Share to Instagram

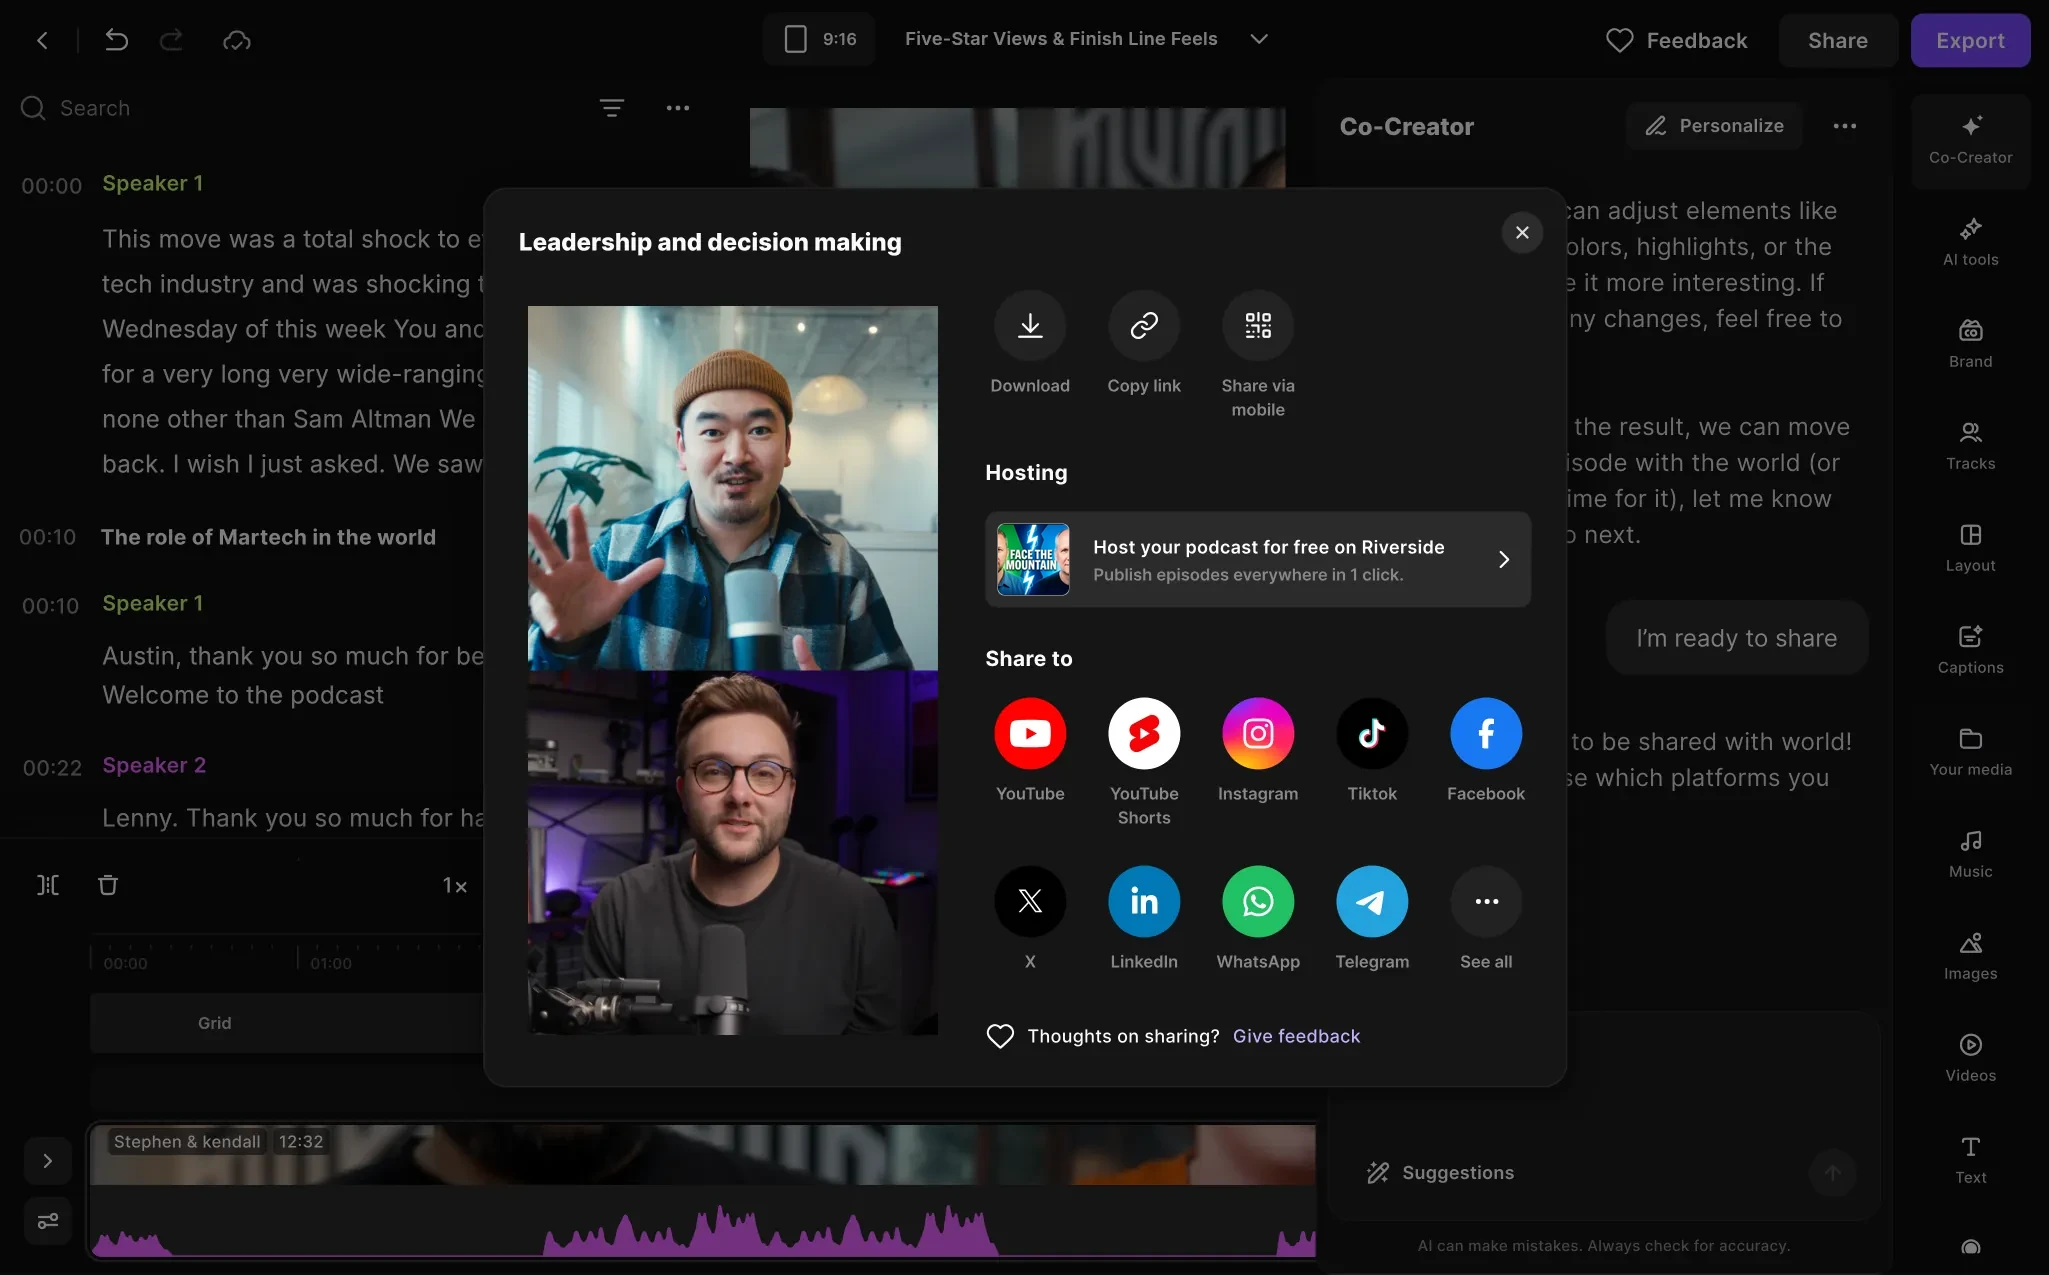[x=1258, y=734]
